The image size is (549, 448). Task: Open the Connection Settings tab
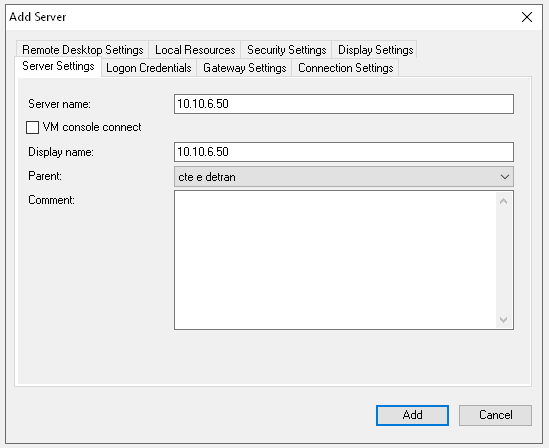pyautogui.click(x=346, y=68)
